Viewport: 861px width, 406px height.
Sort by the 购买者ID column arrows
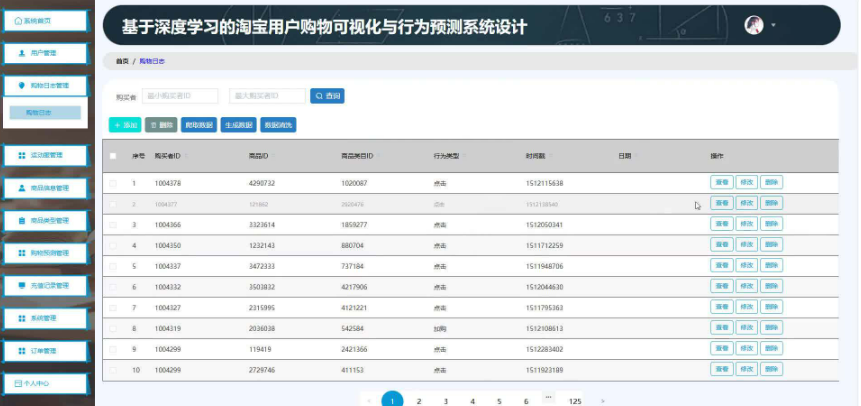click(186, 157)
